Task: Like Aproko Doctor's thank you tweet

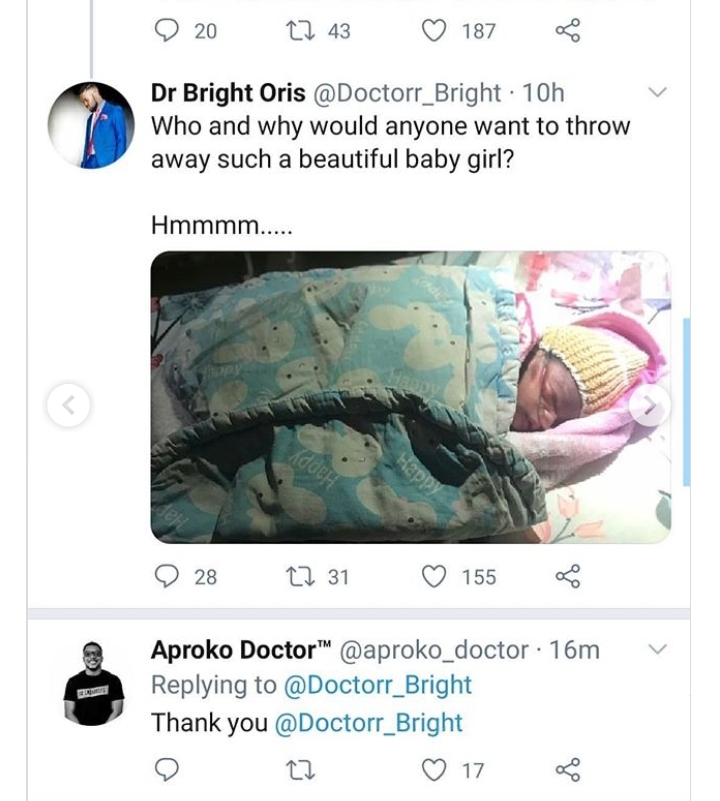Action: pos(433,769)
